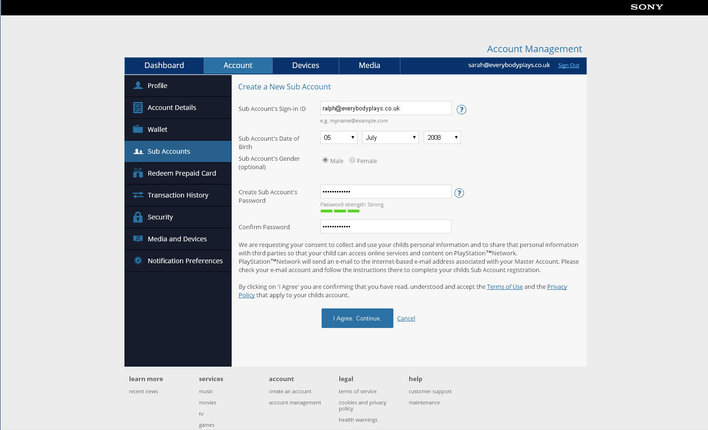Click the Wallet icon in sidebar
This screenshot has height=430, width=708.
[138, 130]
